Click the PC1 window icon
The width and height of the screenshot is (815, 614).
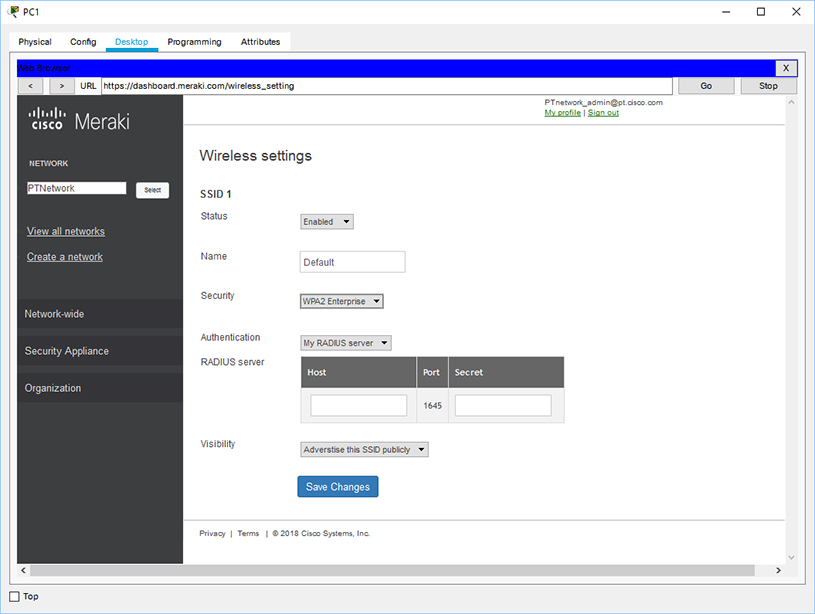pos(14,11)
